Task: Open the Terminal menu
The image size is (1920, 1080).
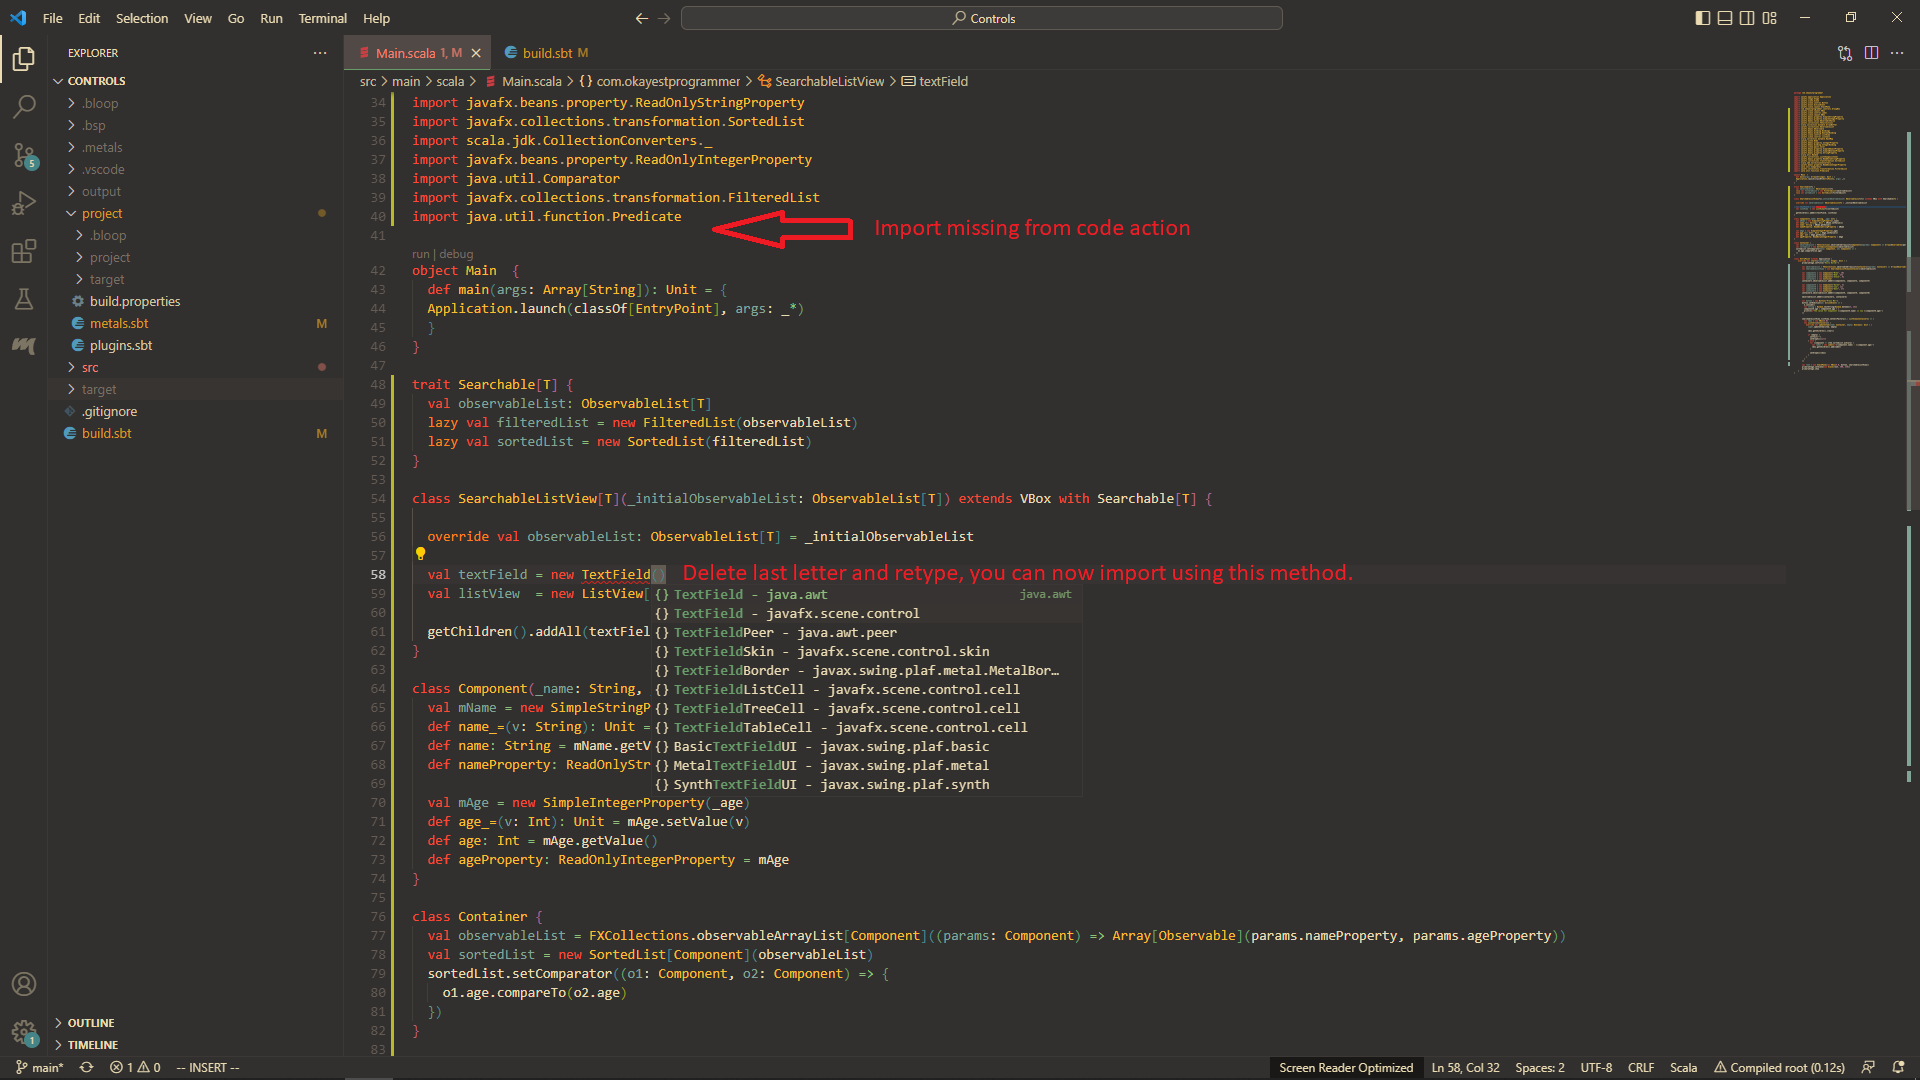Action: click(x=322, y=18)
